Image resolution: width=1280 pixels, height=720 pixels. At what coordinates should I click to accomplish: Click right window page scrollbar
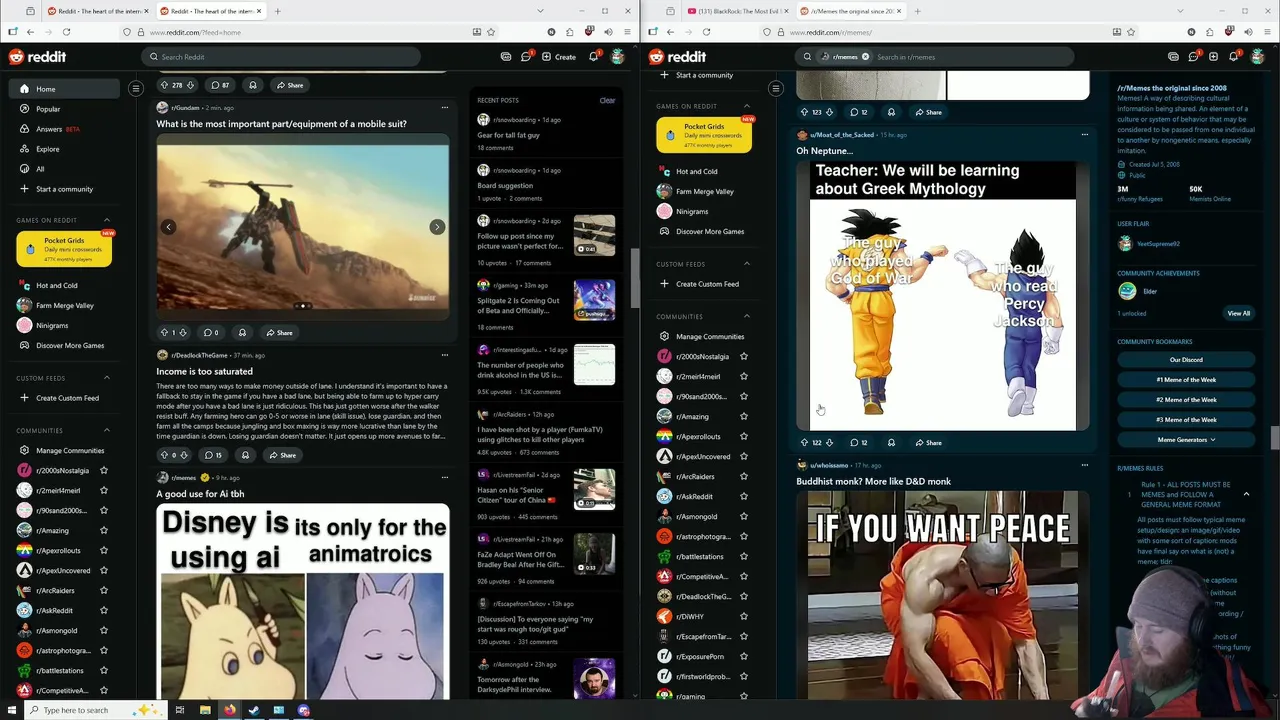click(x=1275, y=439)
